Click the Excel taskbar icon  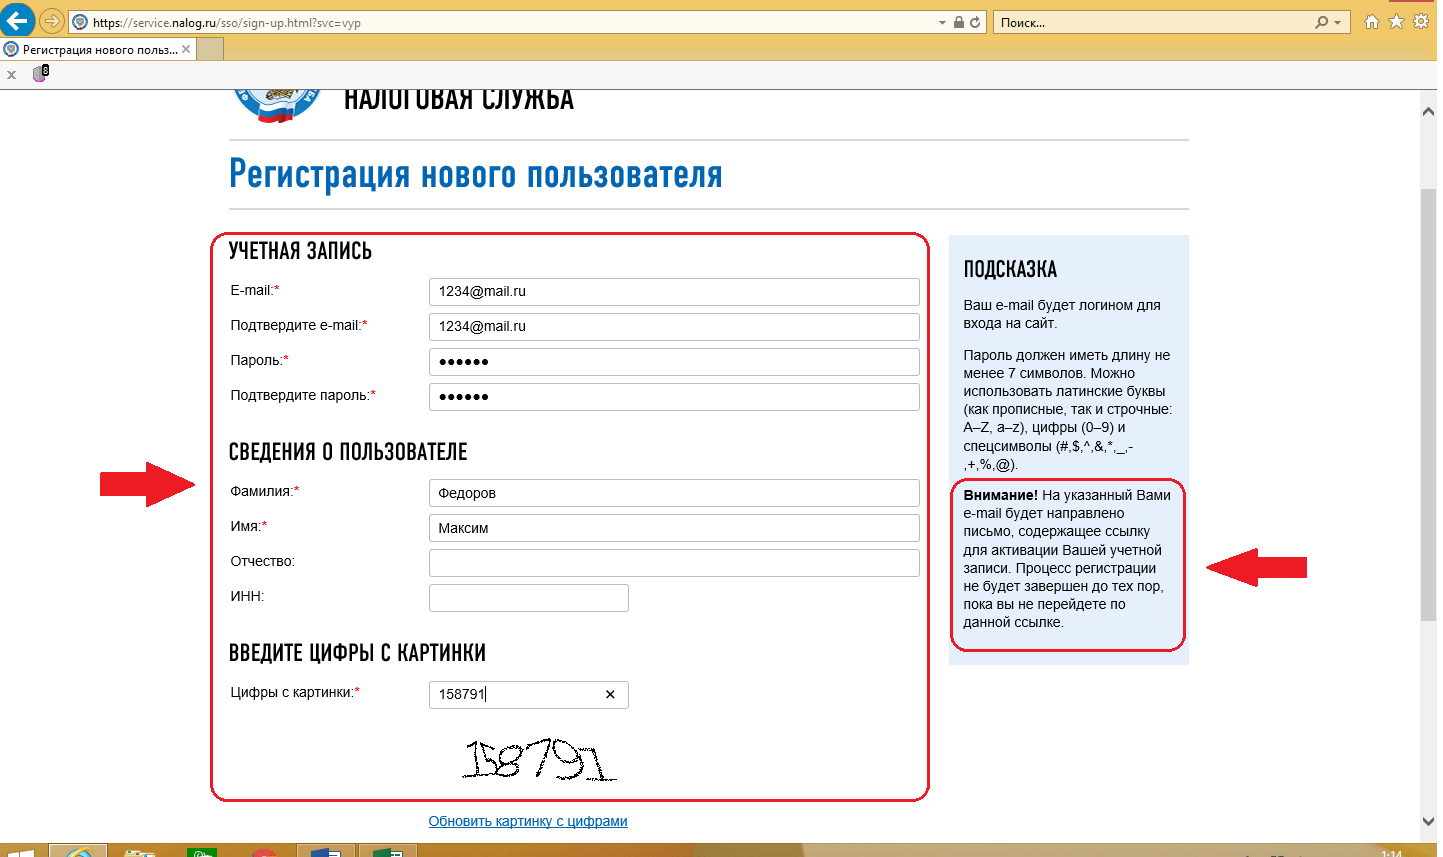click(387, 851)
